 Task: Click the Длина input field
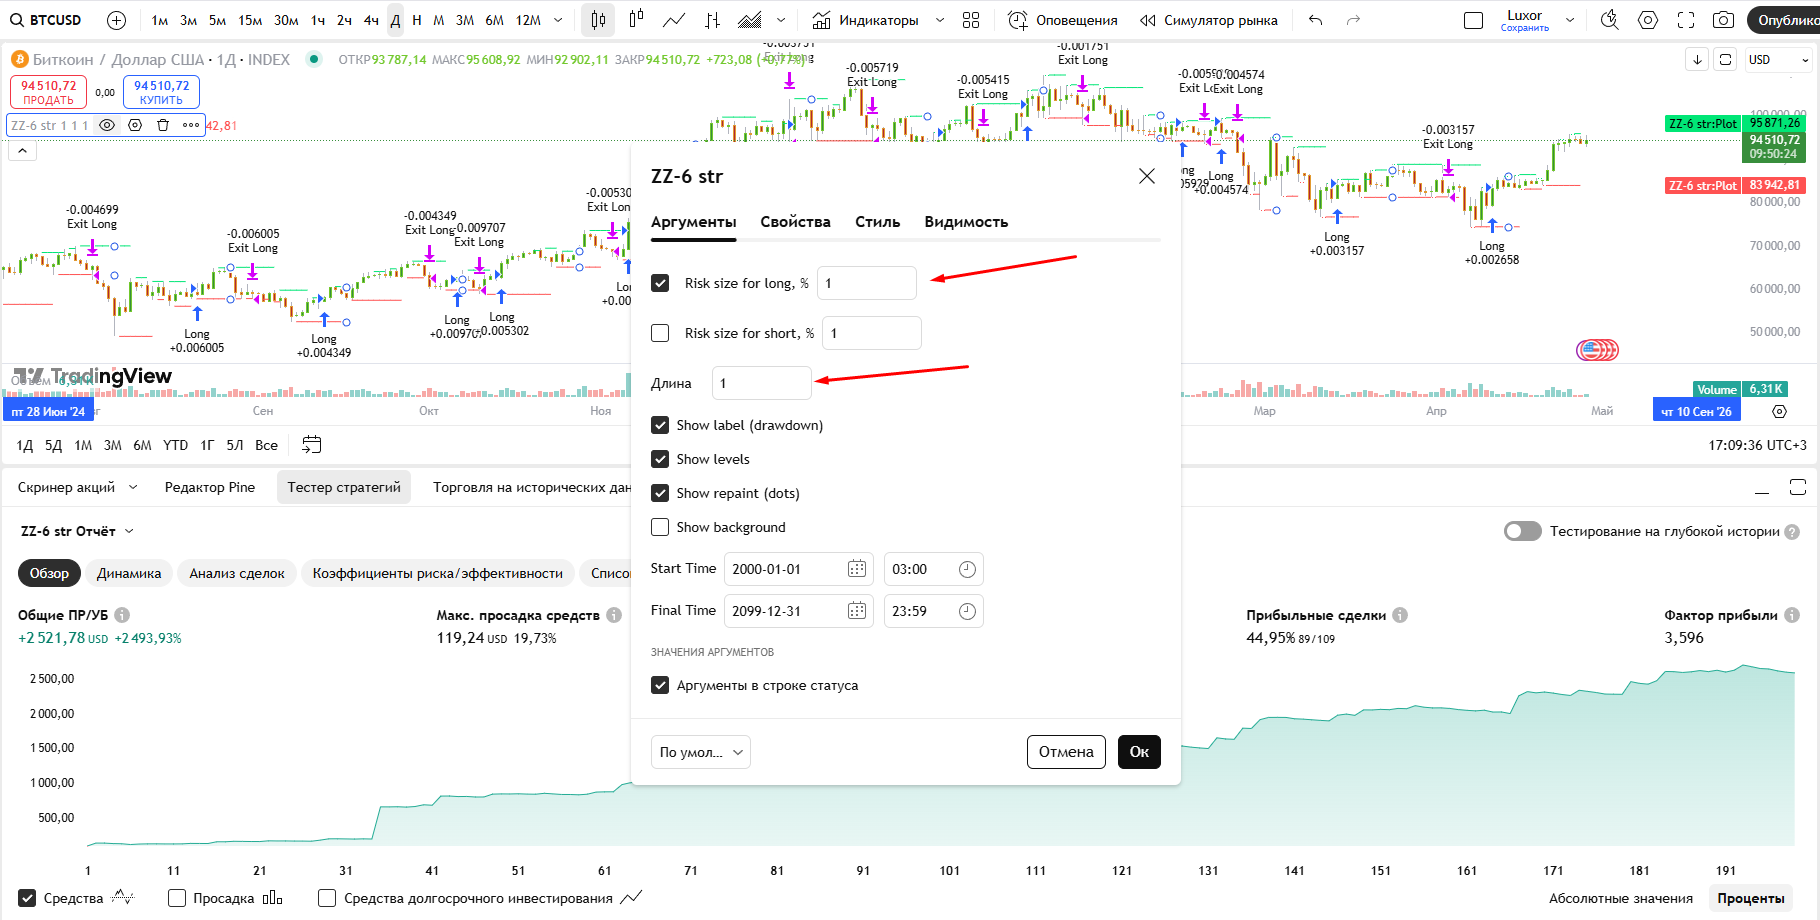point(761,383)
